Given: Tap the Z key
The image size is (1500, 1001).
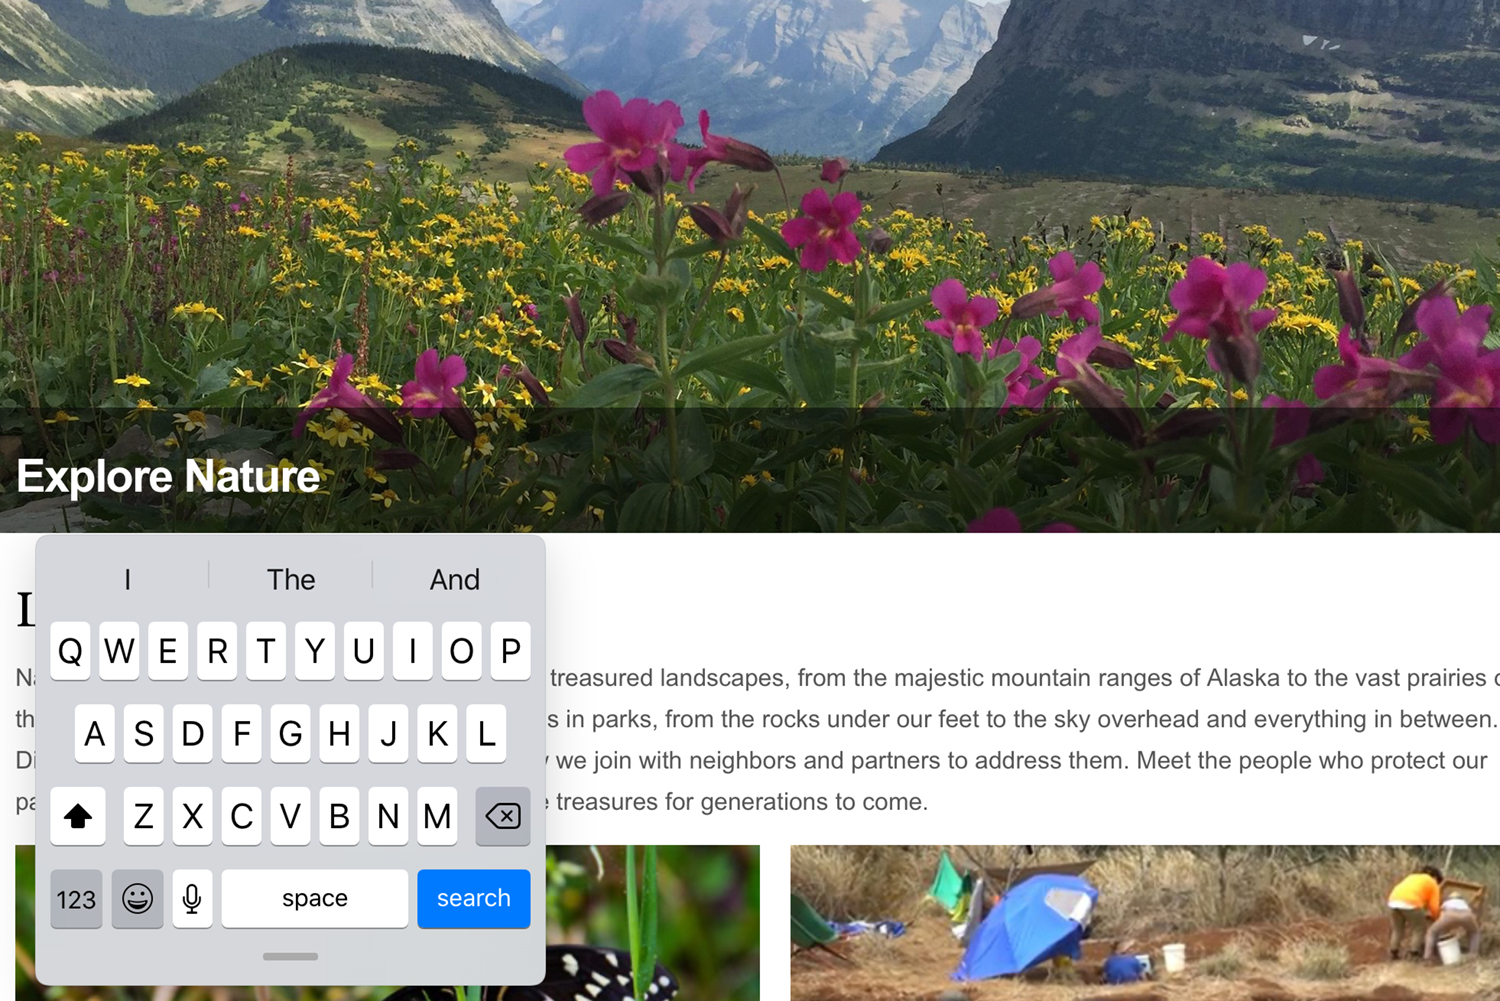Looking at the screenshot, I should click(x=144, y=816).
